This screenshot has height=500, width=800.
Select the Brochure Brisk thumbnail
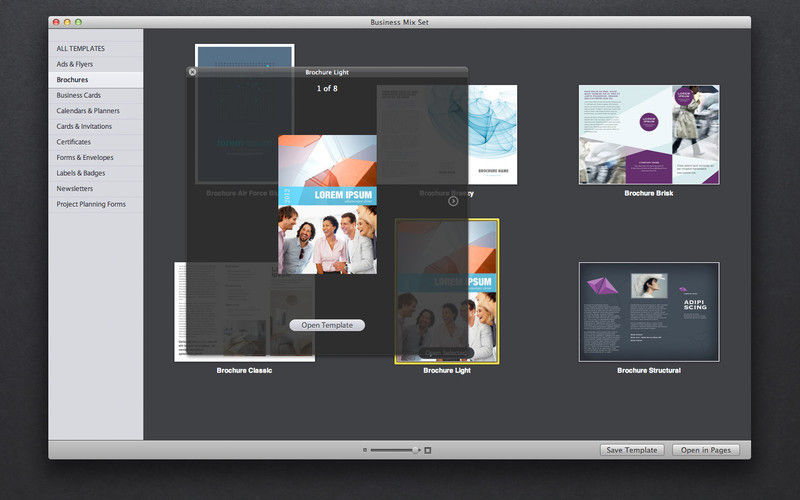click(649, 135)
